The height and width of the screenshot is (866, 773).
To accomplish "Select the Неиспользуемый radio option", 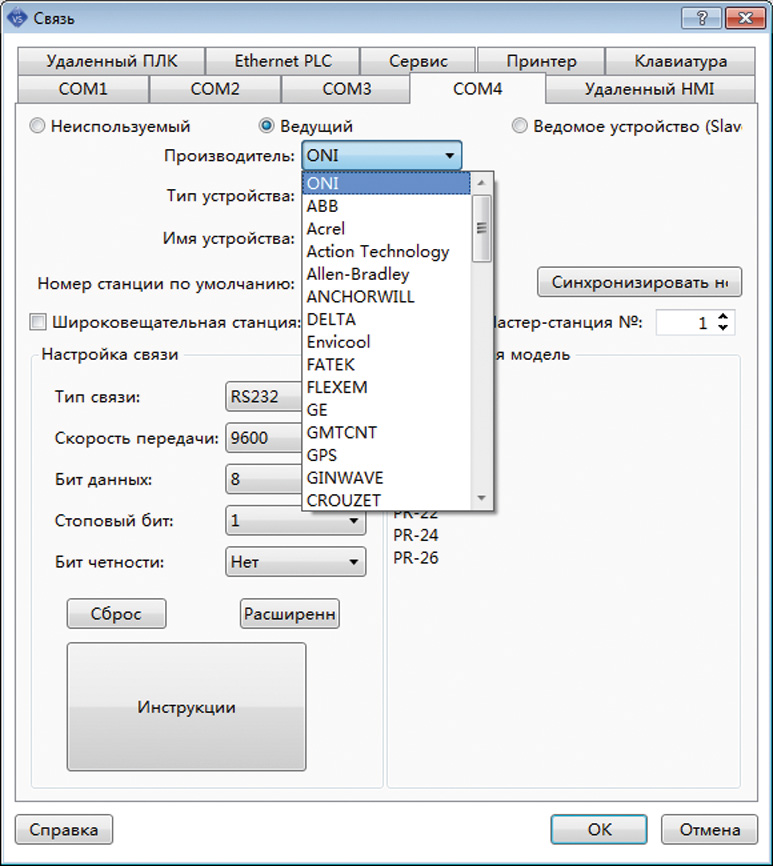I will pyautogui.click(x=37, y=127).
